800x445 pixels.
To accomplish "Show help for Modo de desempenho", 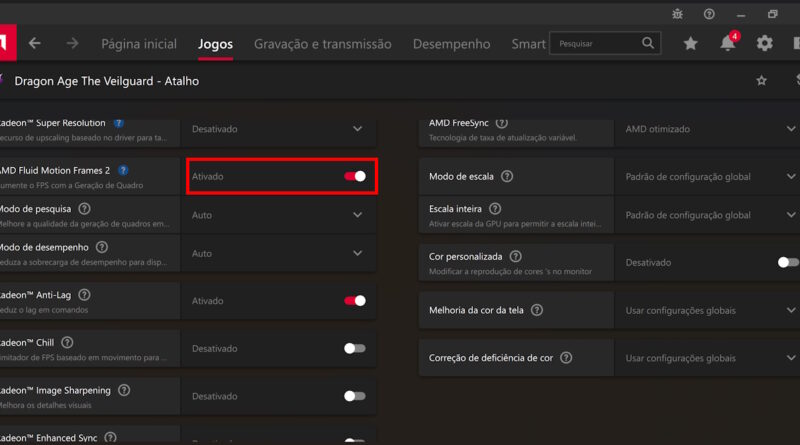I will [102, 247].
